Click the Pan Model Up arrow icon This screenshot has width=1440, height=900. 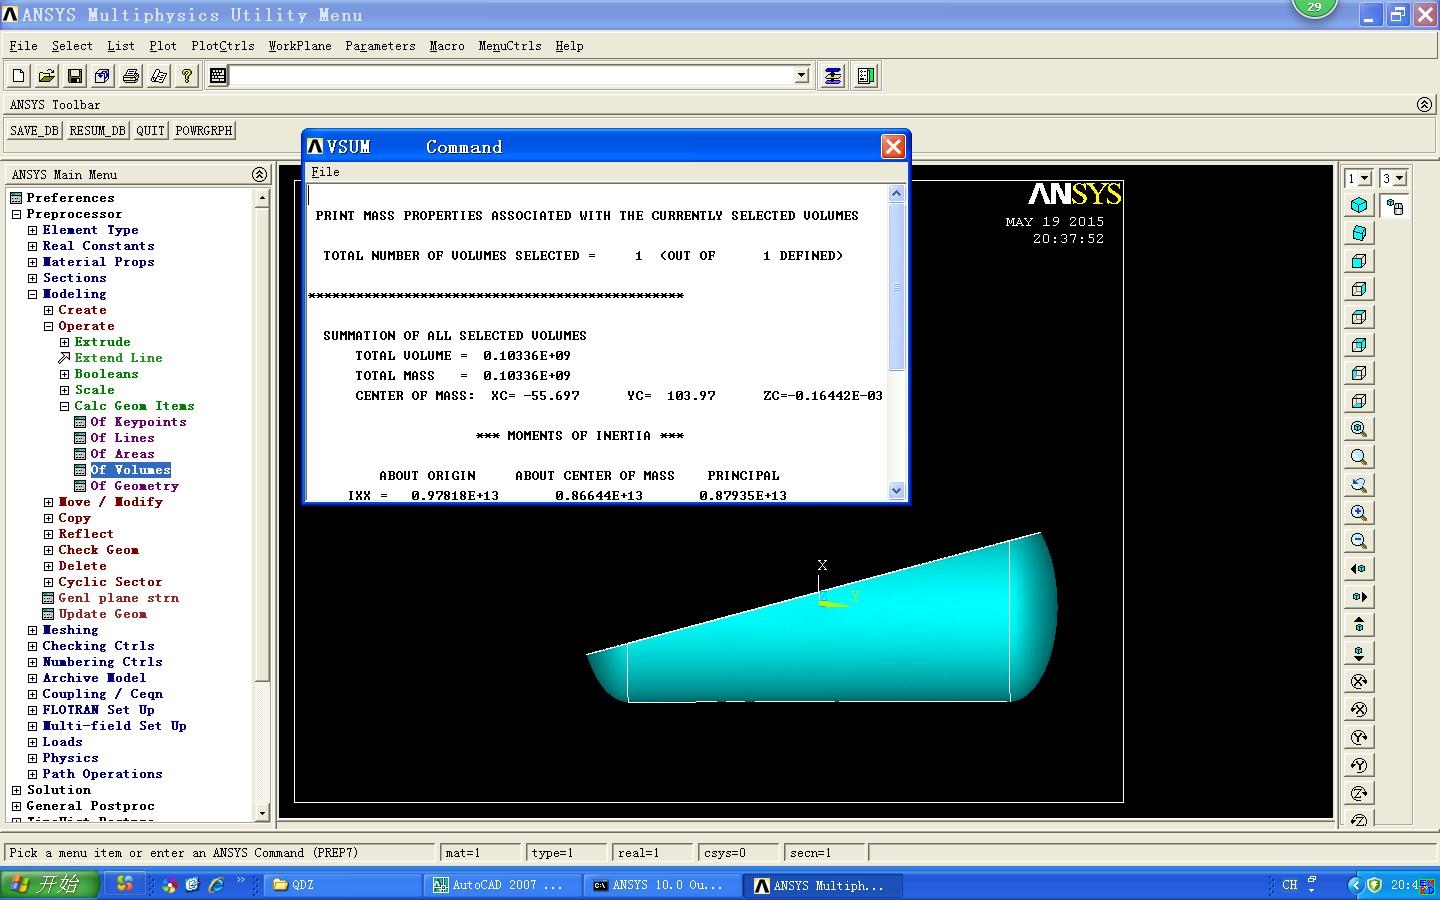coord(1359,625)
